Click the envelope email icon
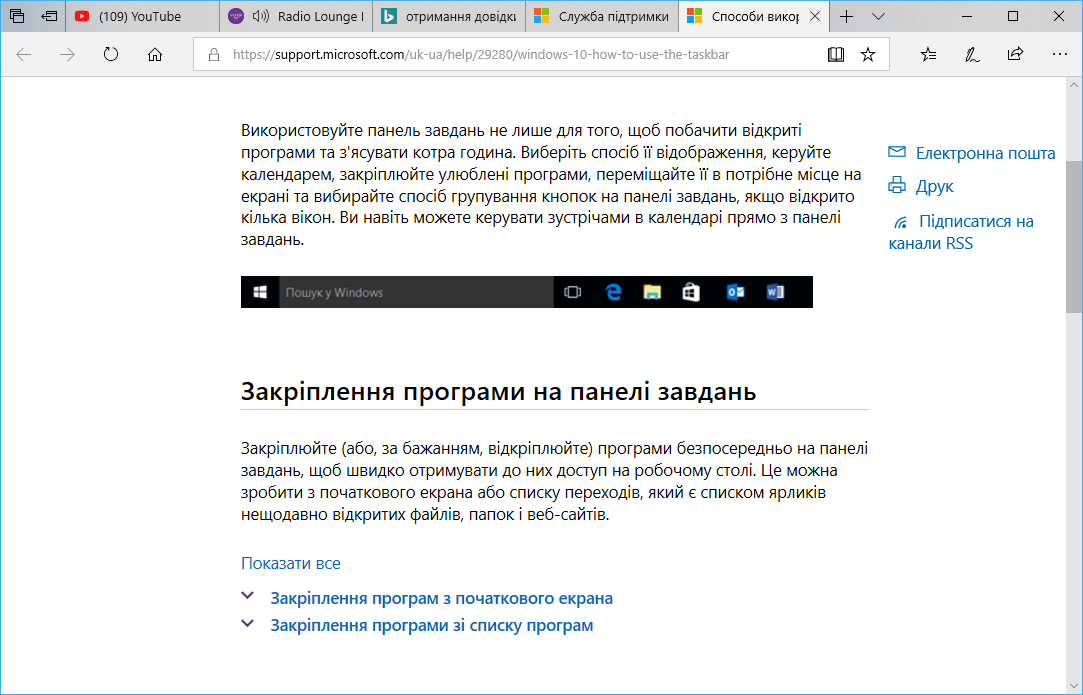This screenshot has height=695, width=1083. click(x=897, y=151)
